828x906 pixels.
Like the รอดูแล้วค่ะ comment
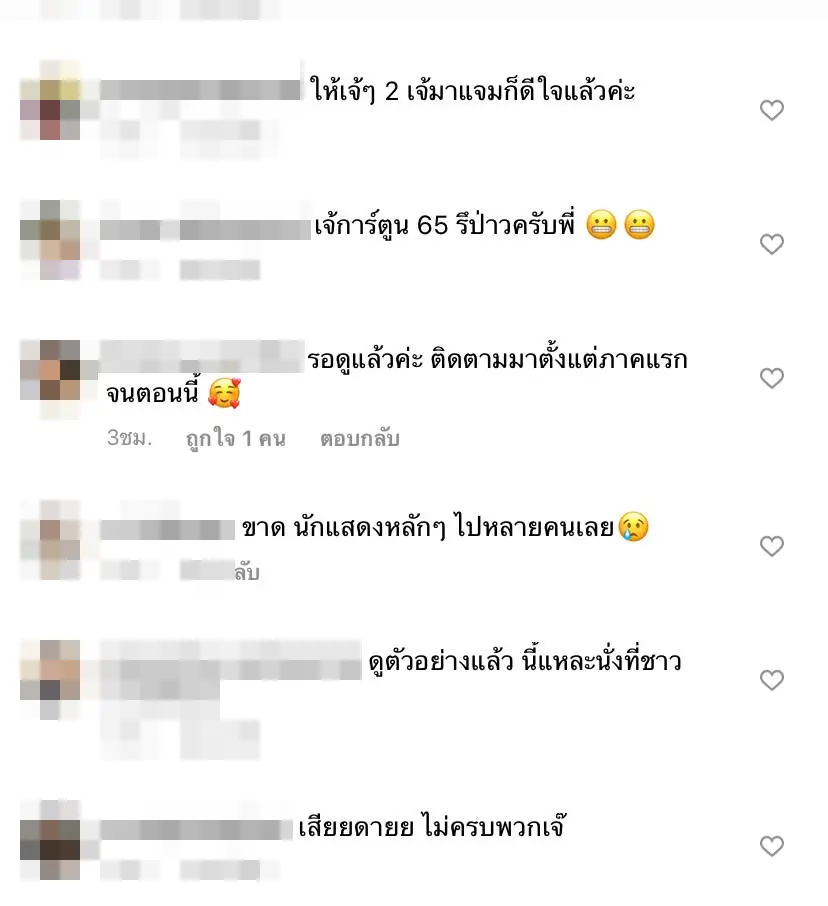771,378
